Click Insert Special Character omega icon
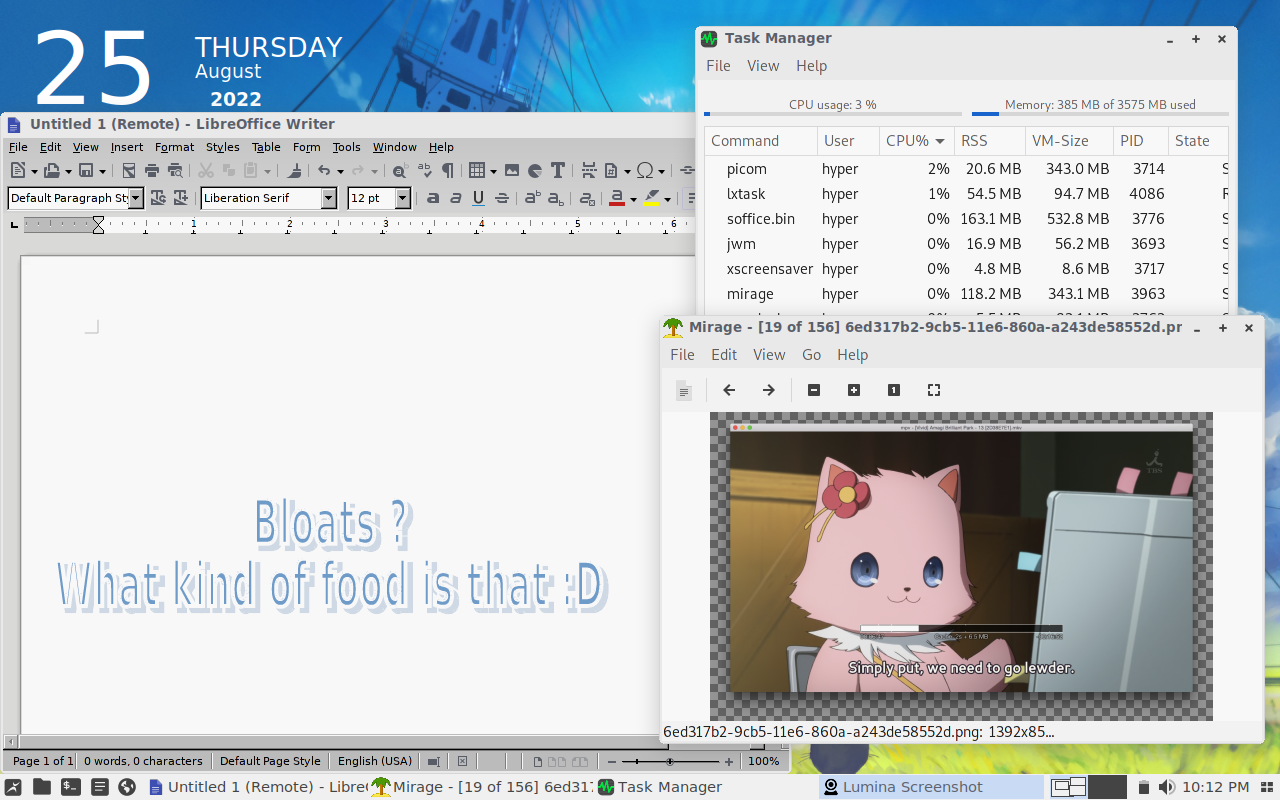Viewport: 1280px width, 800px height. [645, 171]
